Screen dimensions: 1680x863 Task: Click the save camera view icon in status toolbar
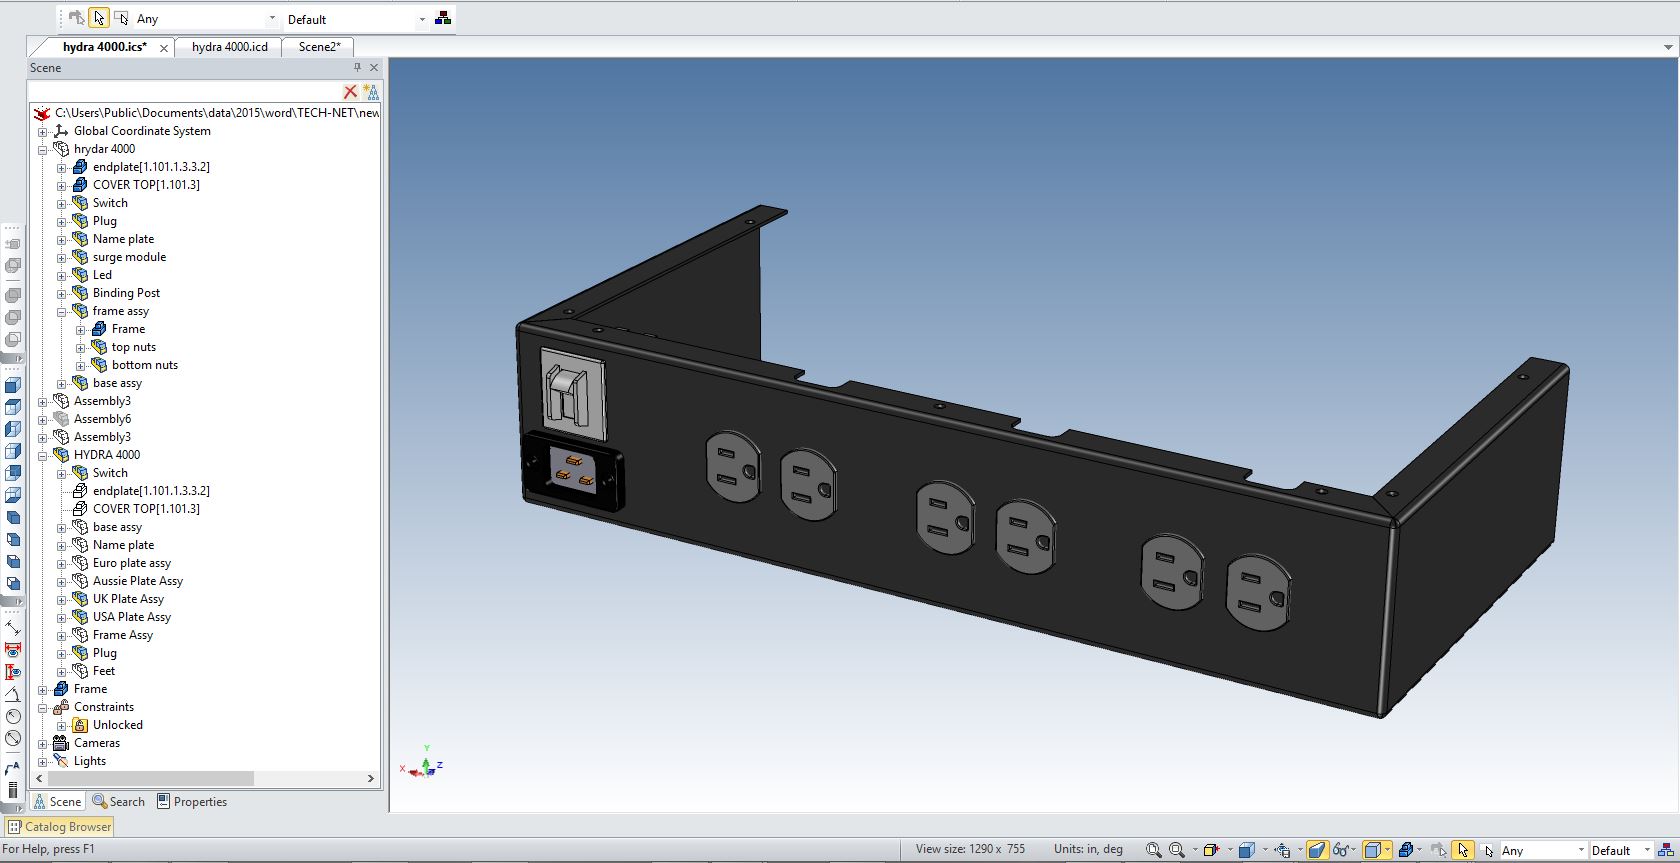[x=1283, y=850]
